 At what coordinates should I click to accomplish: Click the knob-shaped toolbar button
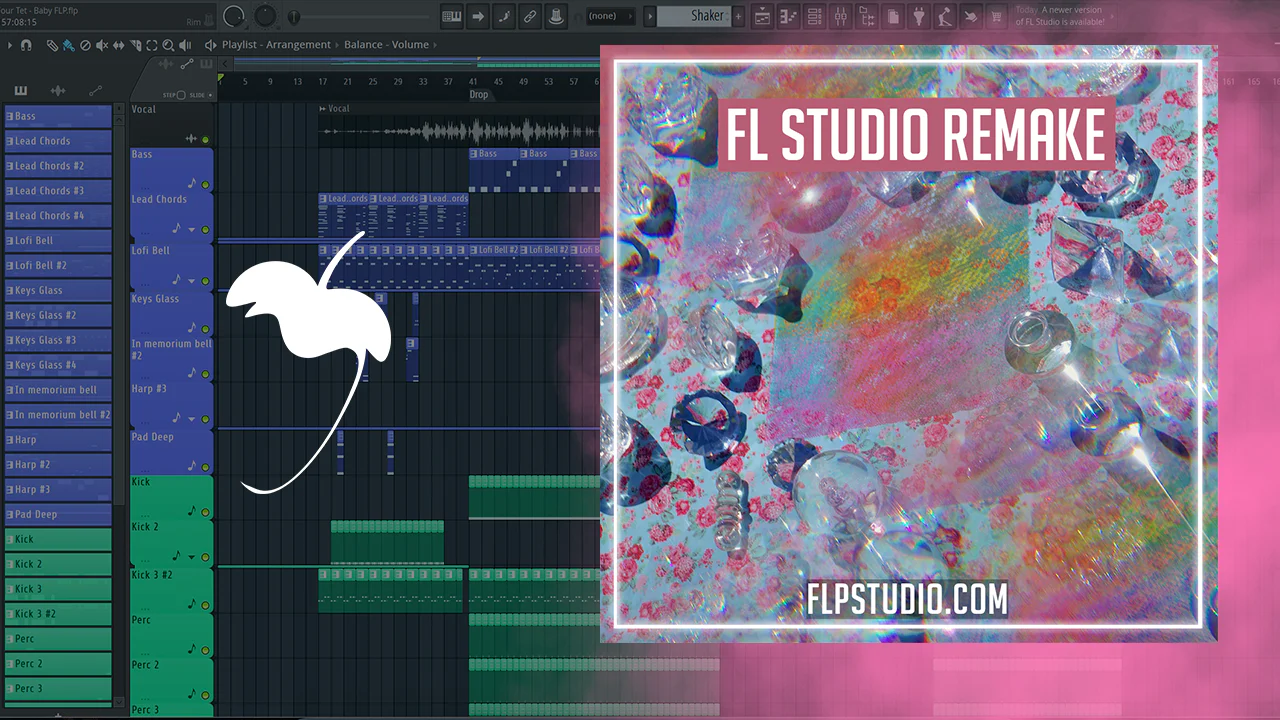556,16
